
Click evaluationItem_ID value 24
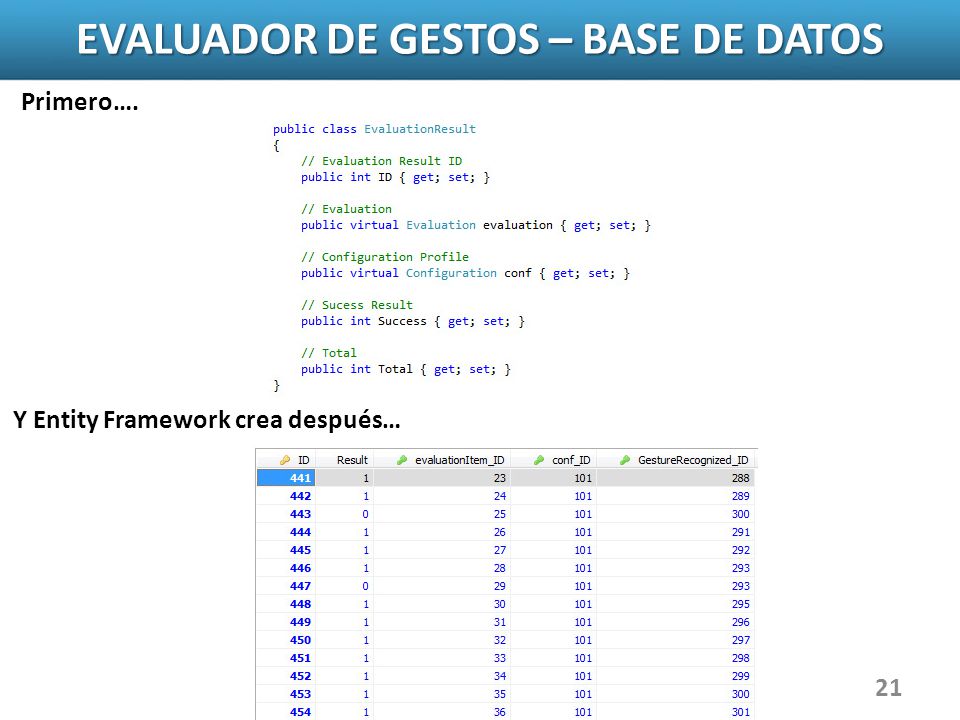(500, 496)
